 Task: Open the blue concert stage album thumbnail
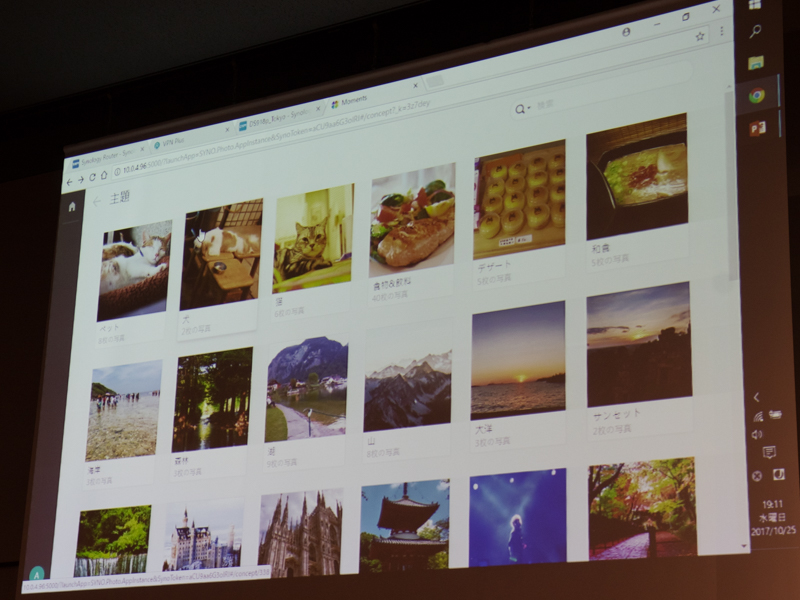pyautogui.click(x=518, y=517)
